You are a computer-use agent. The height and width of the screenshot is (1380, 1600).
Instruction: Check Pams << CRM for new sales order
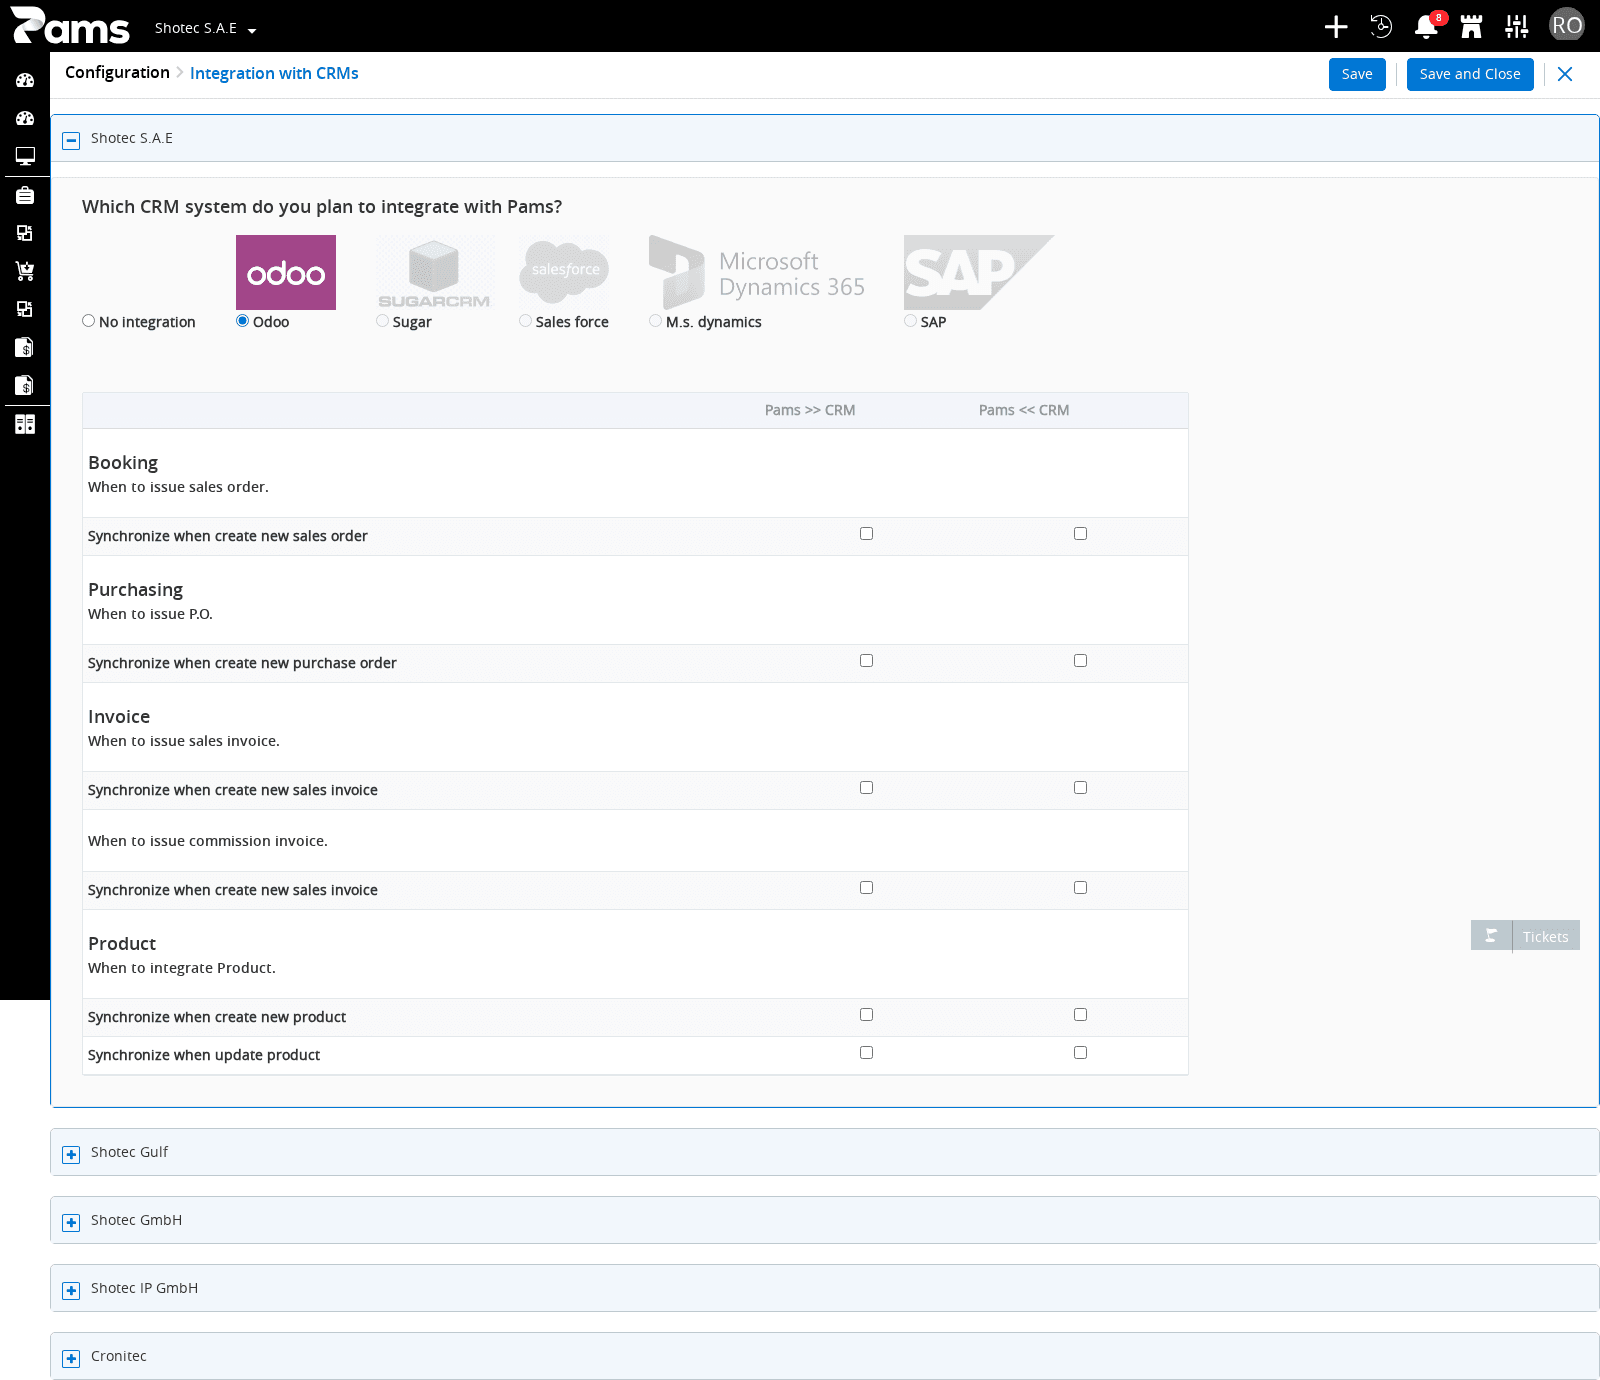[x=1081, y=534]
